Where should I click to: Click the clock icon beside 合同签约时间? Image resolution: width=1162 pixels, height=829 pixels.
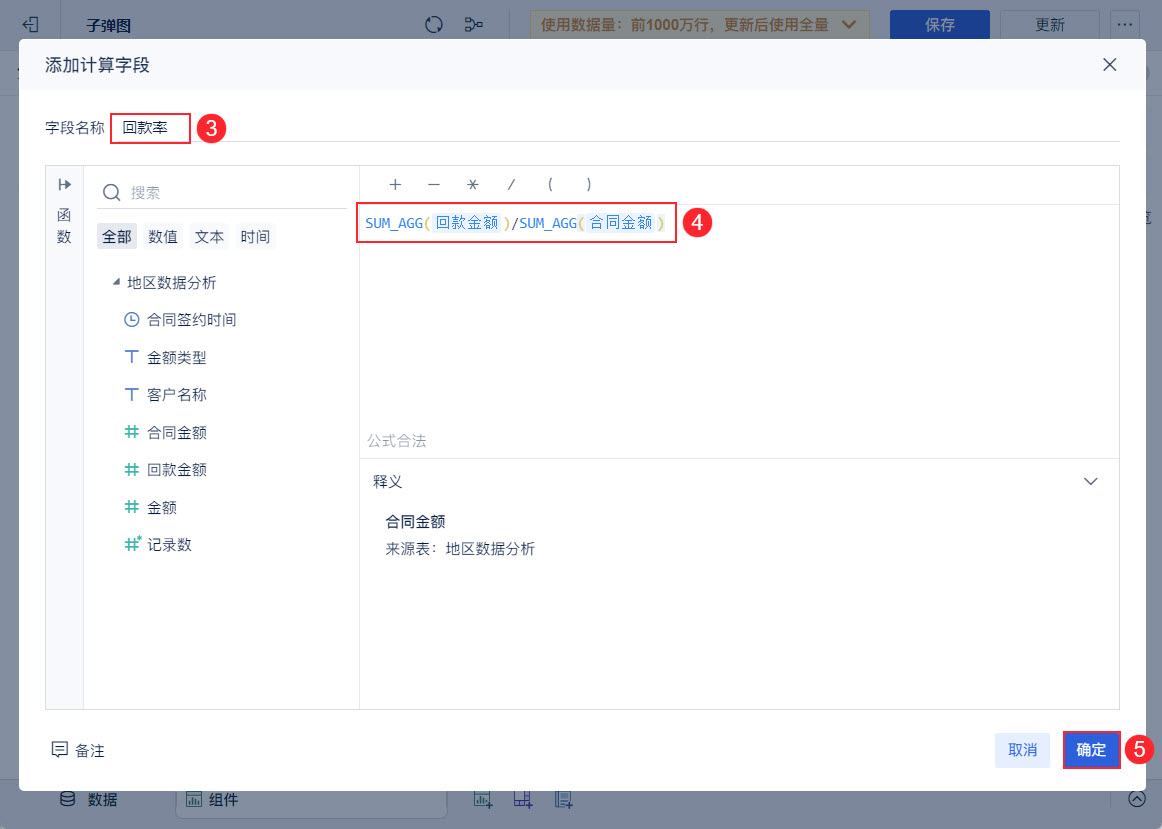pos(131,320)
